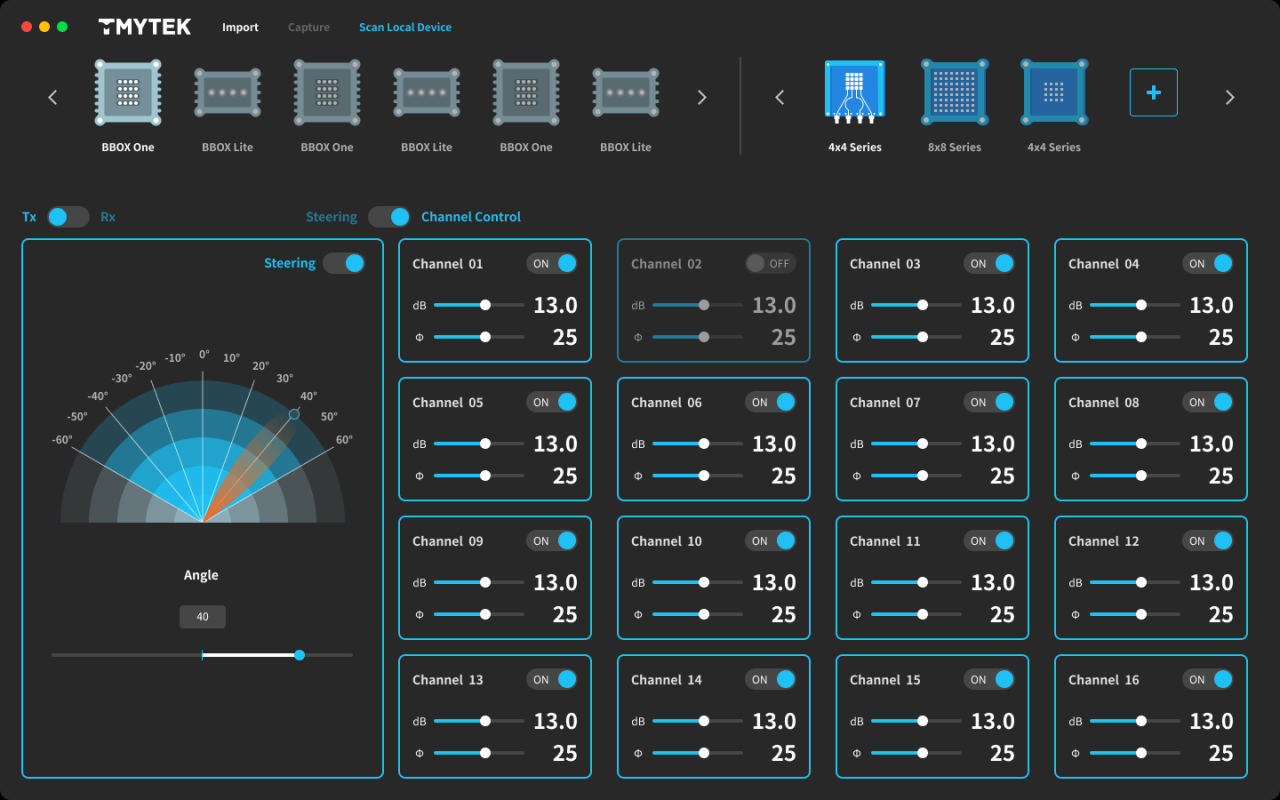Image resolution: width=1280 pixels, height=800 pixels.
Task: Toggle Steering/Channel Control mode switch
Action: pos(389,216)
